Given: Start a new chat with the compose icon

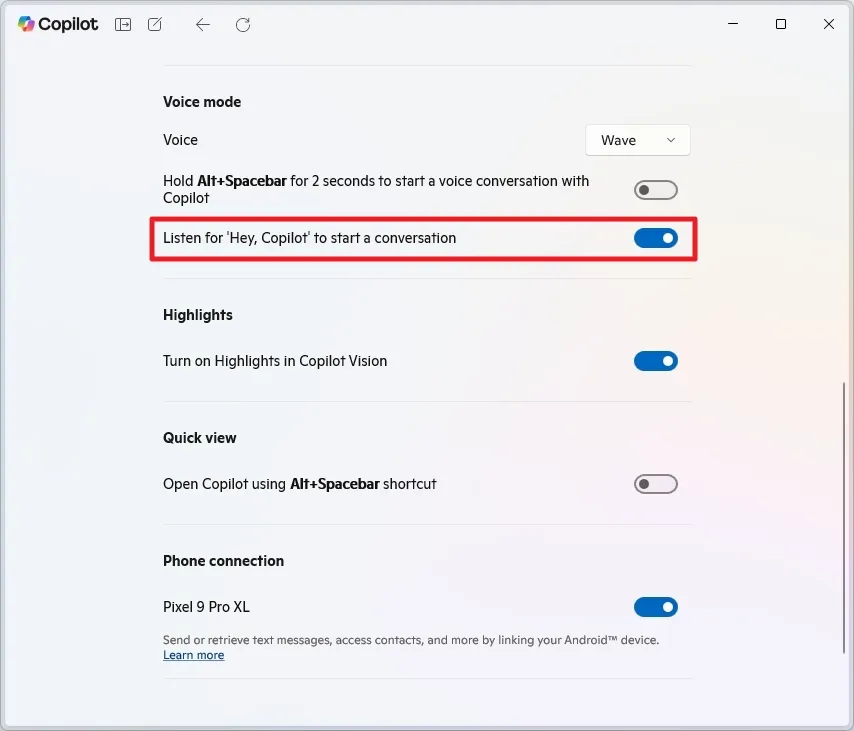Looking at the screenshot, I should [x=154, y=24].
